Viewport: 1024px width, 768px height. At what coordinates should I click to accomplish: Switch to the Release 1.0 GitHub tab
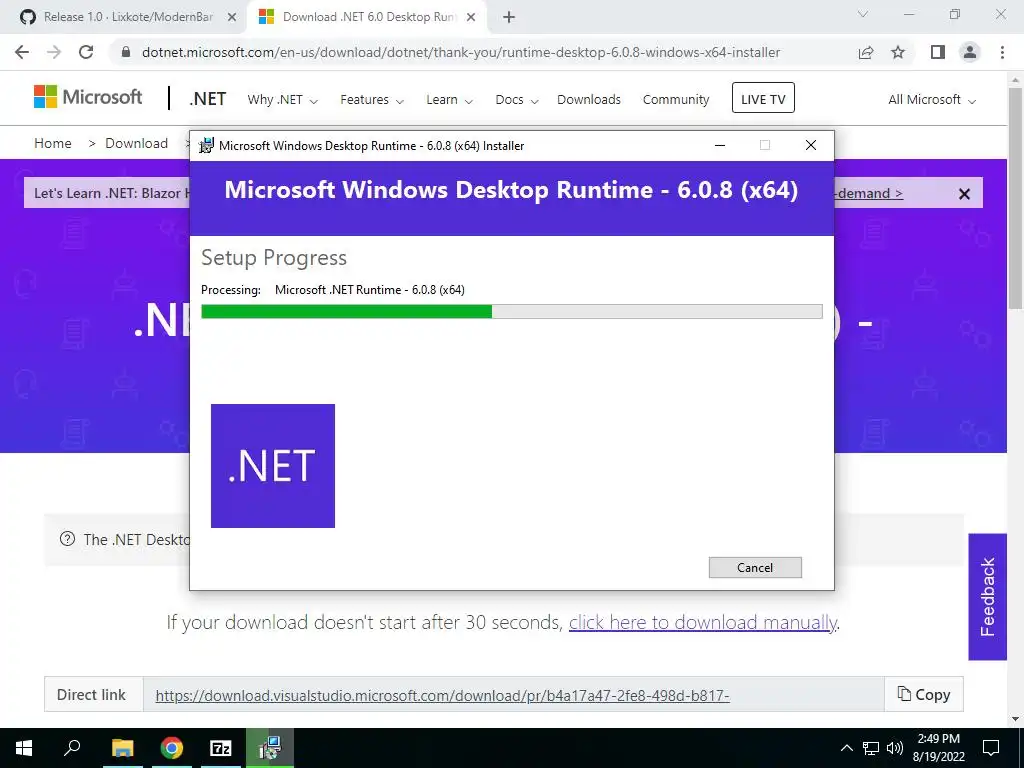pyautogui.click(x=127, y=18)
